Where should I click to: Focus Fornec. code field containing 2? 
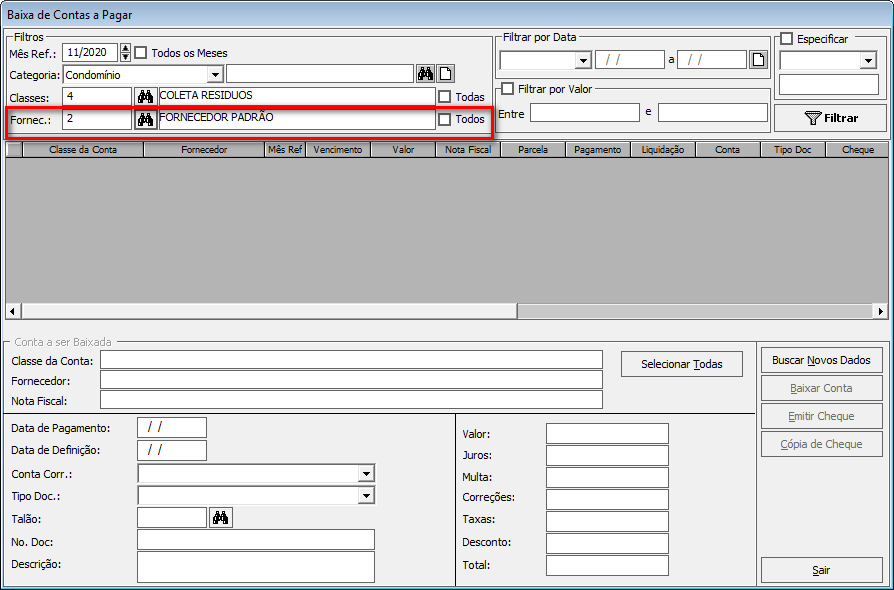coord(97,119)
